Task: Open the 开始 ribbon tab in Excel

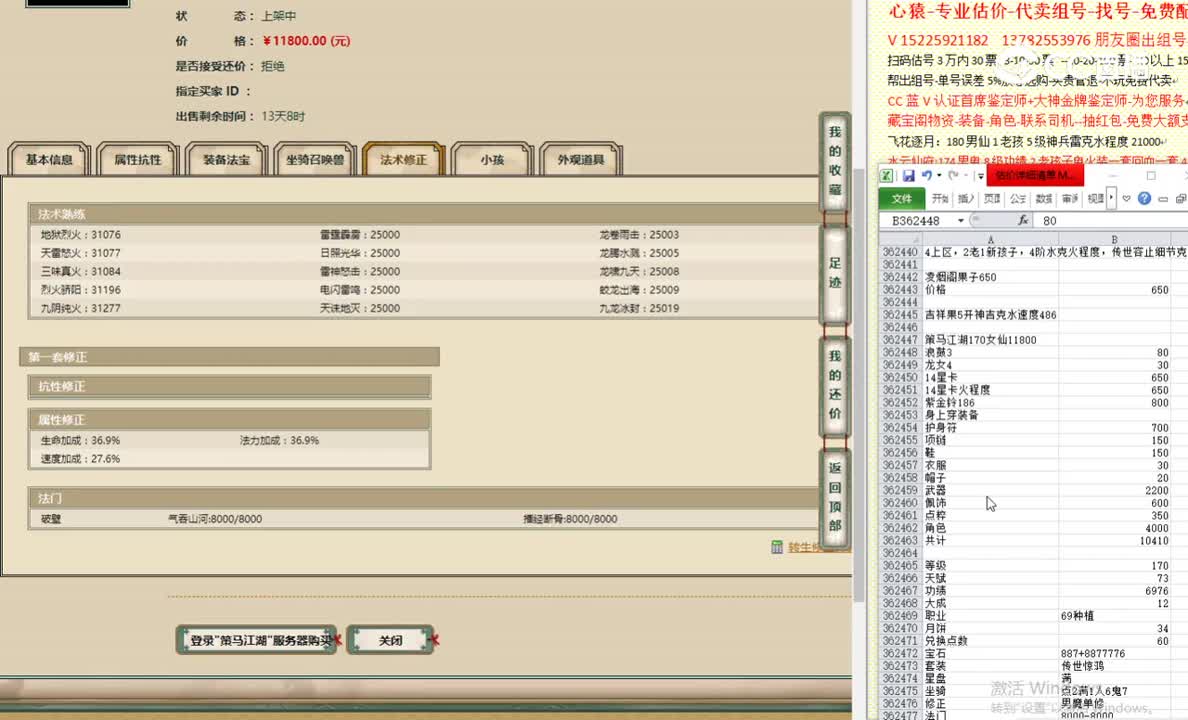Action: [x=938, y=198]
